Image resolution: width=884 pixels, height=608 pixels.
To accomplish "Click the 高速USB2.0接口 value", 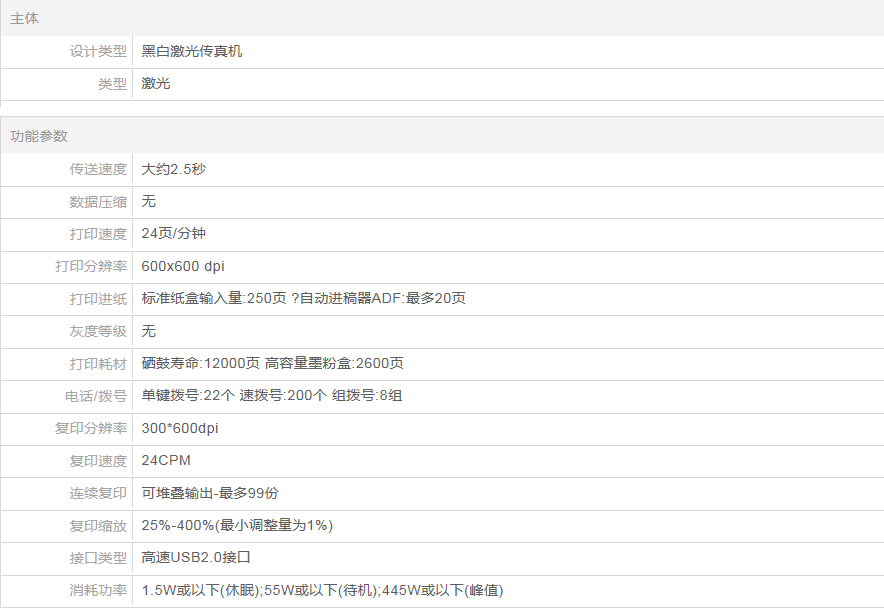I will pos(195,557).
